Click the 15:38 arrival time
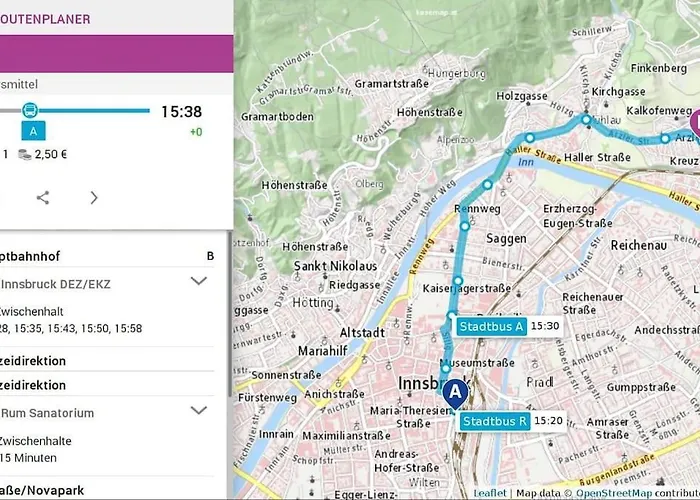This screenshot has height=500, width=700. click(x=181, y=112)
